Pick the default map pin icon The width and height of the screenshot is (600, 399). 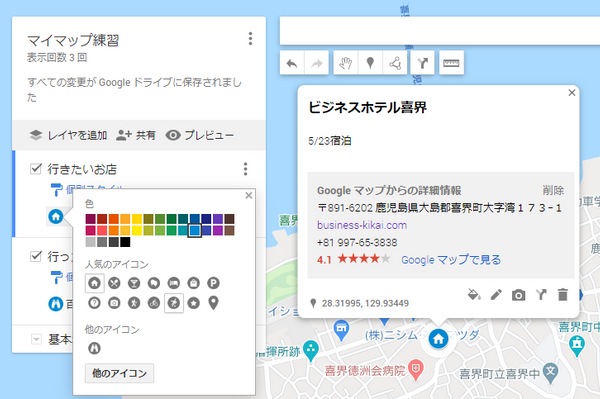tap(214, 303)
